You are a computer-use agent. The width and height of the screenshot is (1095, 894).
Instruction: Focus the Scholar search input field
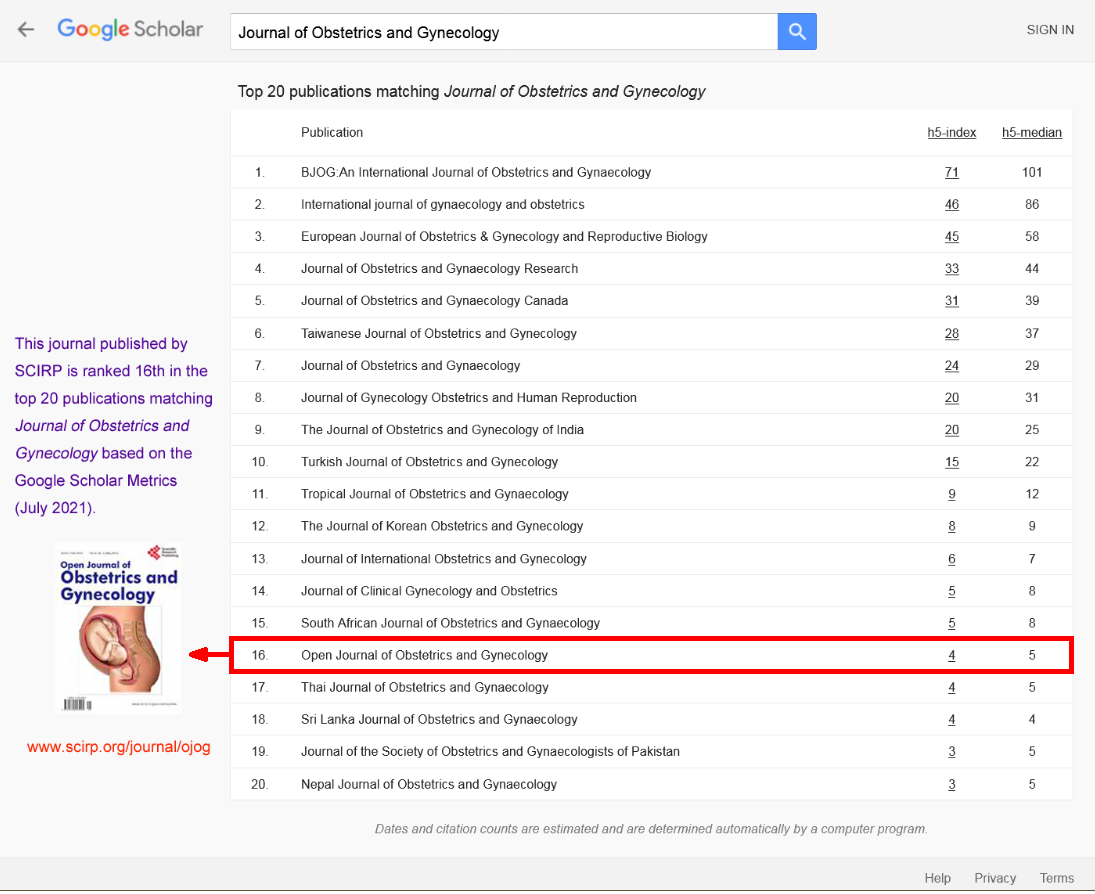pyautogui.click(x=504, y=32)
